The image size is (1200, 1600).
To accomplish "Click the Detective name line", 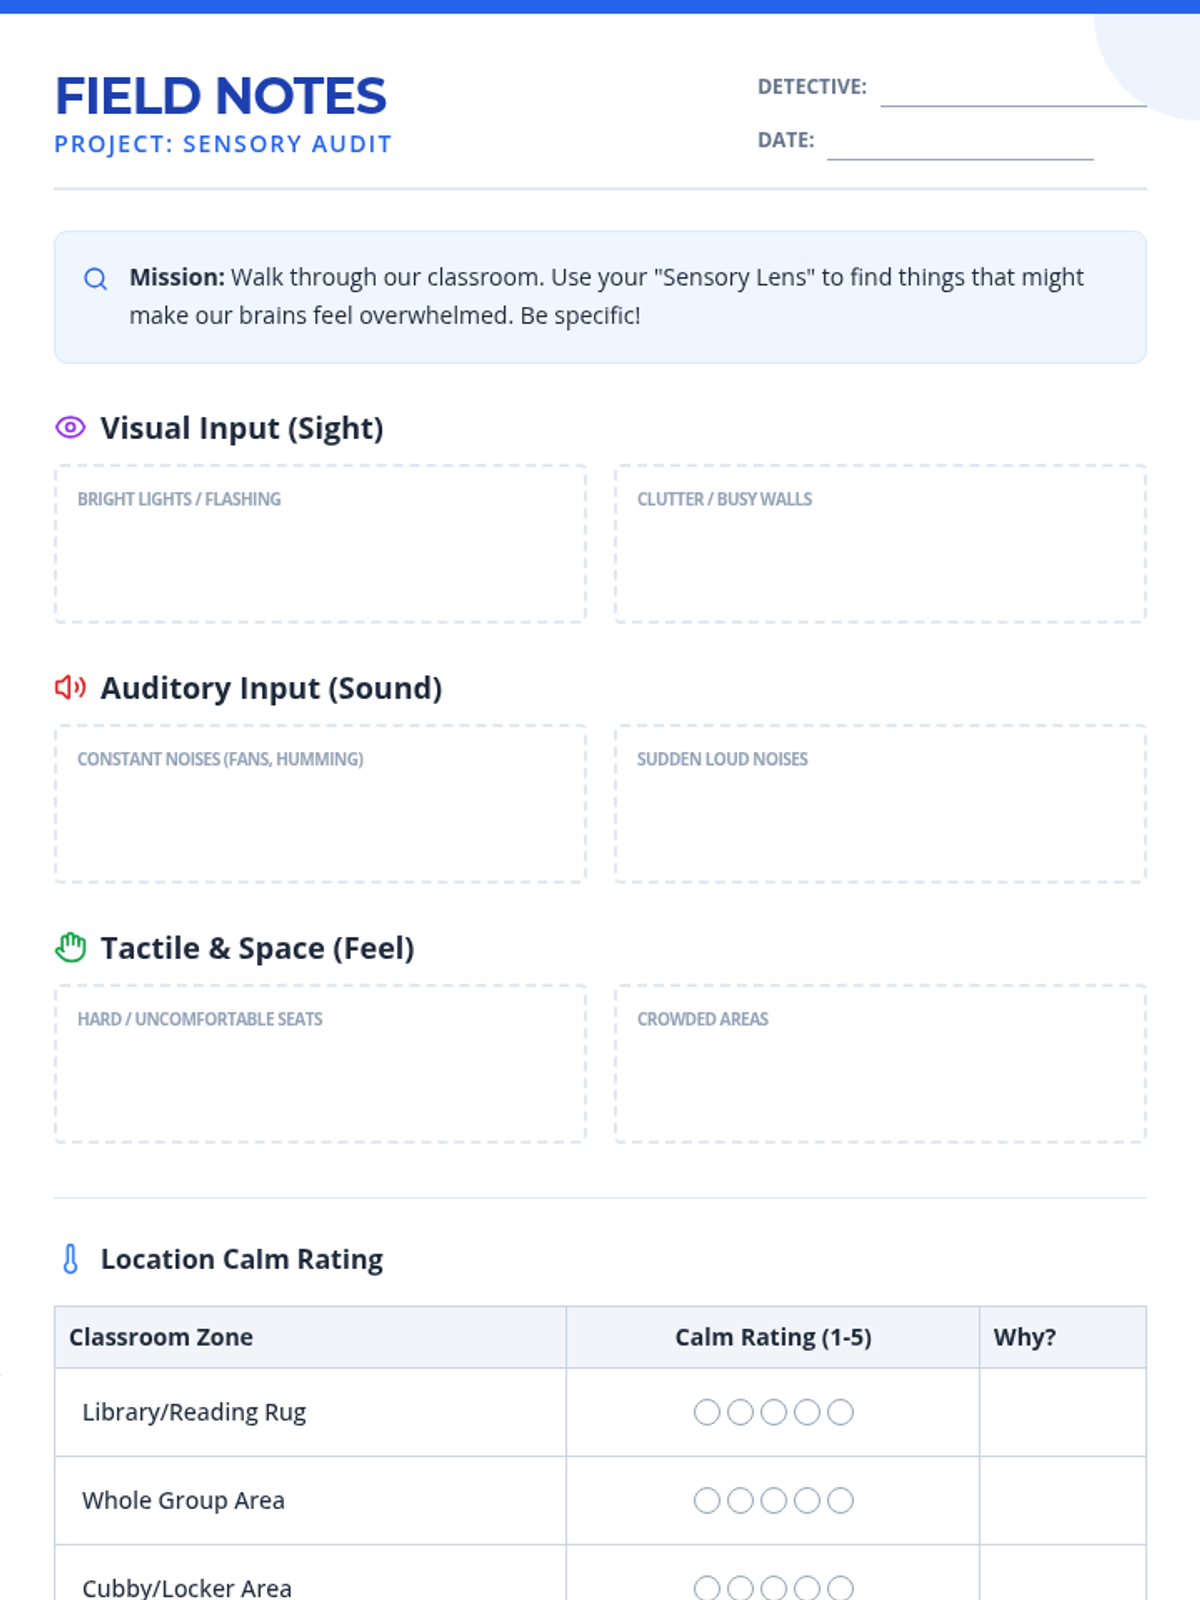I will click(x=1012, y=92).
